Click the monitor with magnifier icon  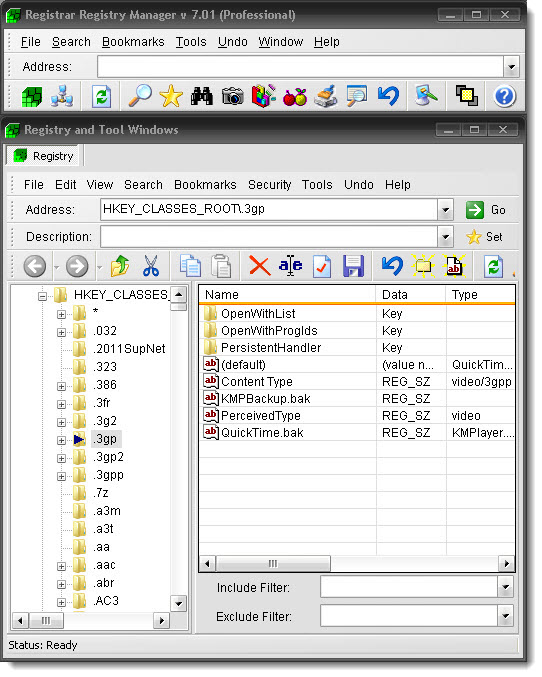point(356,96)
